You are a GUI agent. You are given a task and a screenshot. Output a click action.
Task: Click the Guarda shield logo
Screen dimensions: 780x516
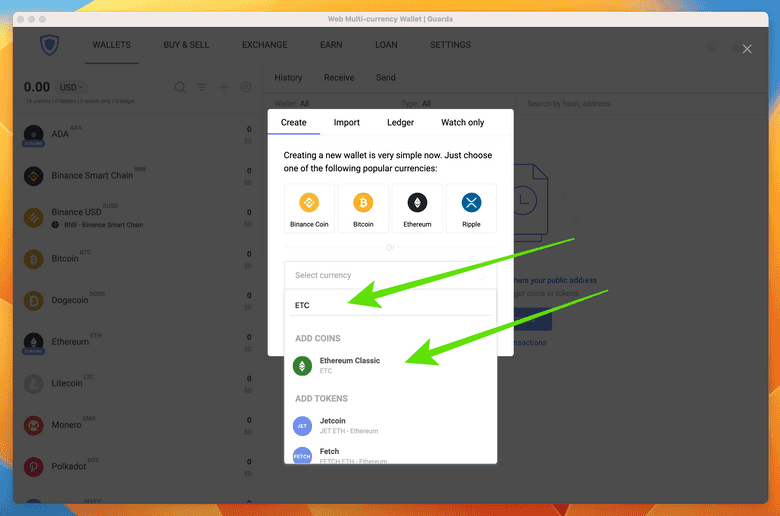(x=50, y=45)
